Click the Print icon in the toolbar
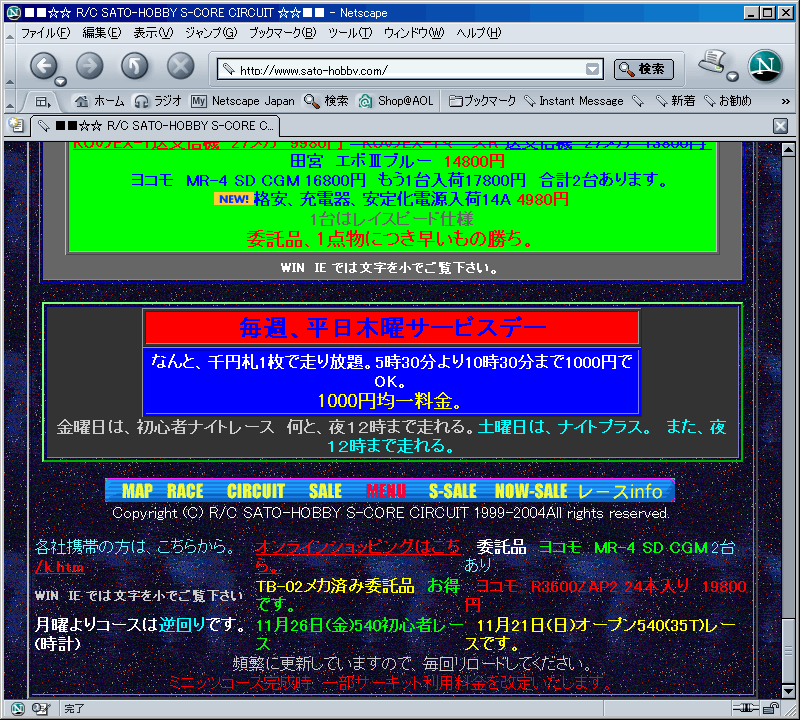 712,62
